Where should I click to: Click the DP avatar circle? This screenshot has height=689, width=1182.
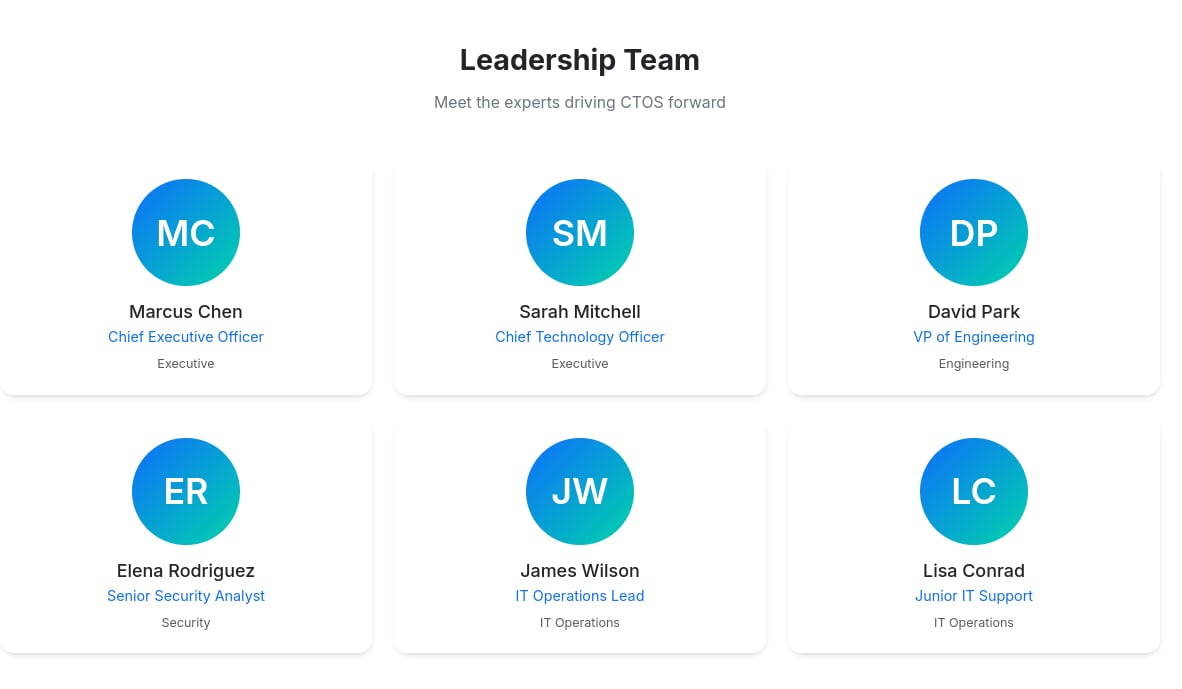(973, 232)
